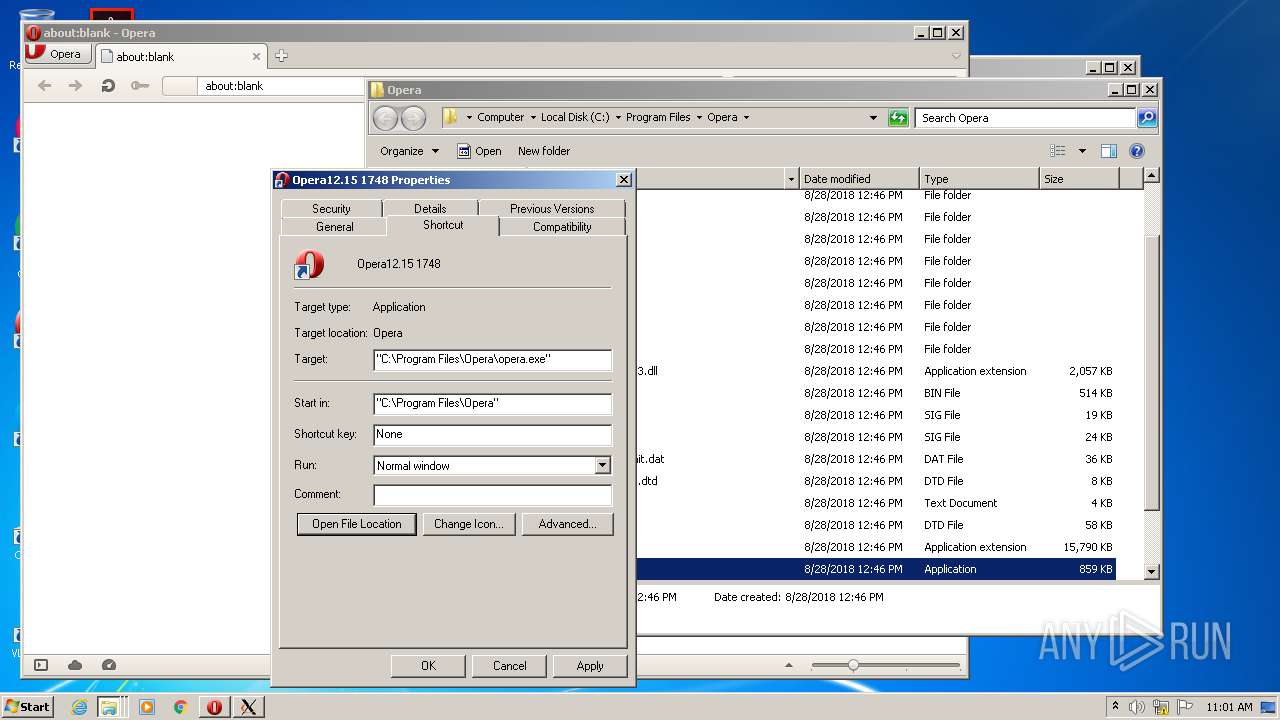Select the BIN File row

click(876, 393)
